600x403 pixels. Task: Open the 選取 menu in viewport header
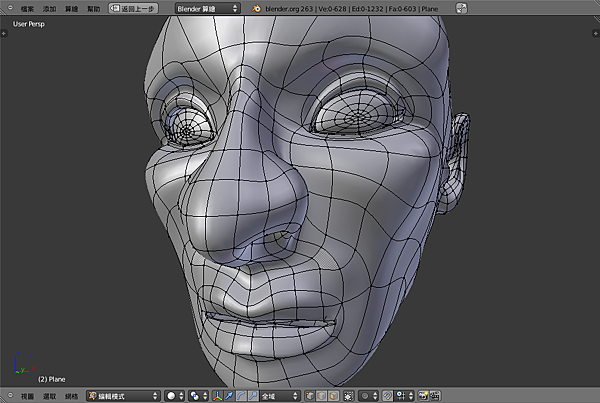click(50, 395)
